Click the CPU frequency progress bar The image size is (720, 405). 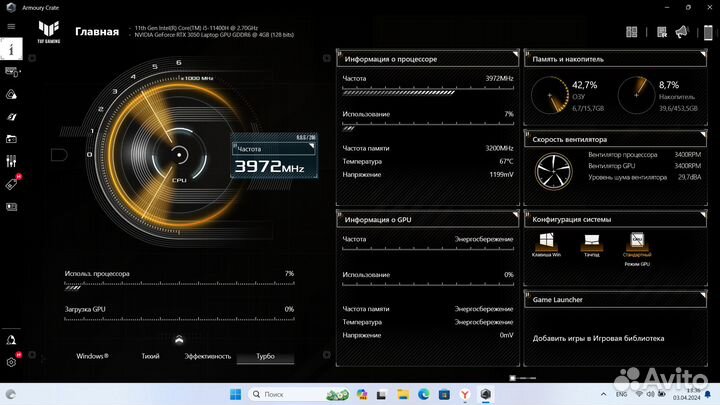[x=428, y=92]
